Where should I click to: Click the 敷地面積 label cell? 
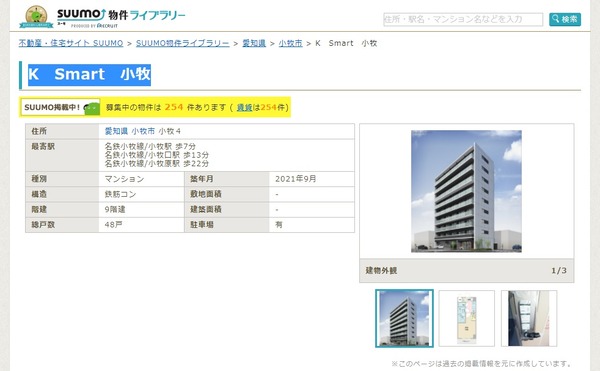click(x=227, y=194)
